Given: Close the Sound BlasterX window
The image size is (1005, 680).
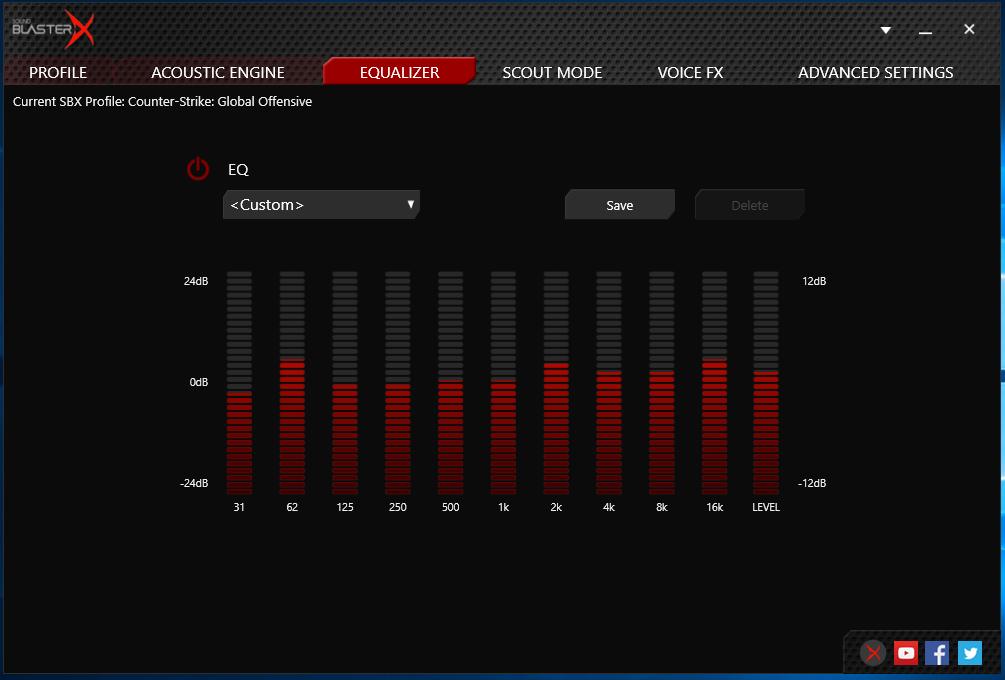Looking at the screenshot, I should [x=968, y=30].
